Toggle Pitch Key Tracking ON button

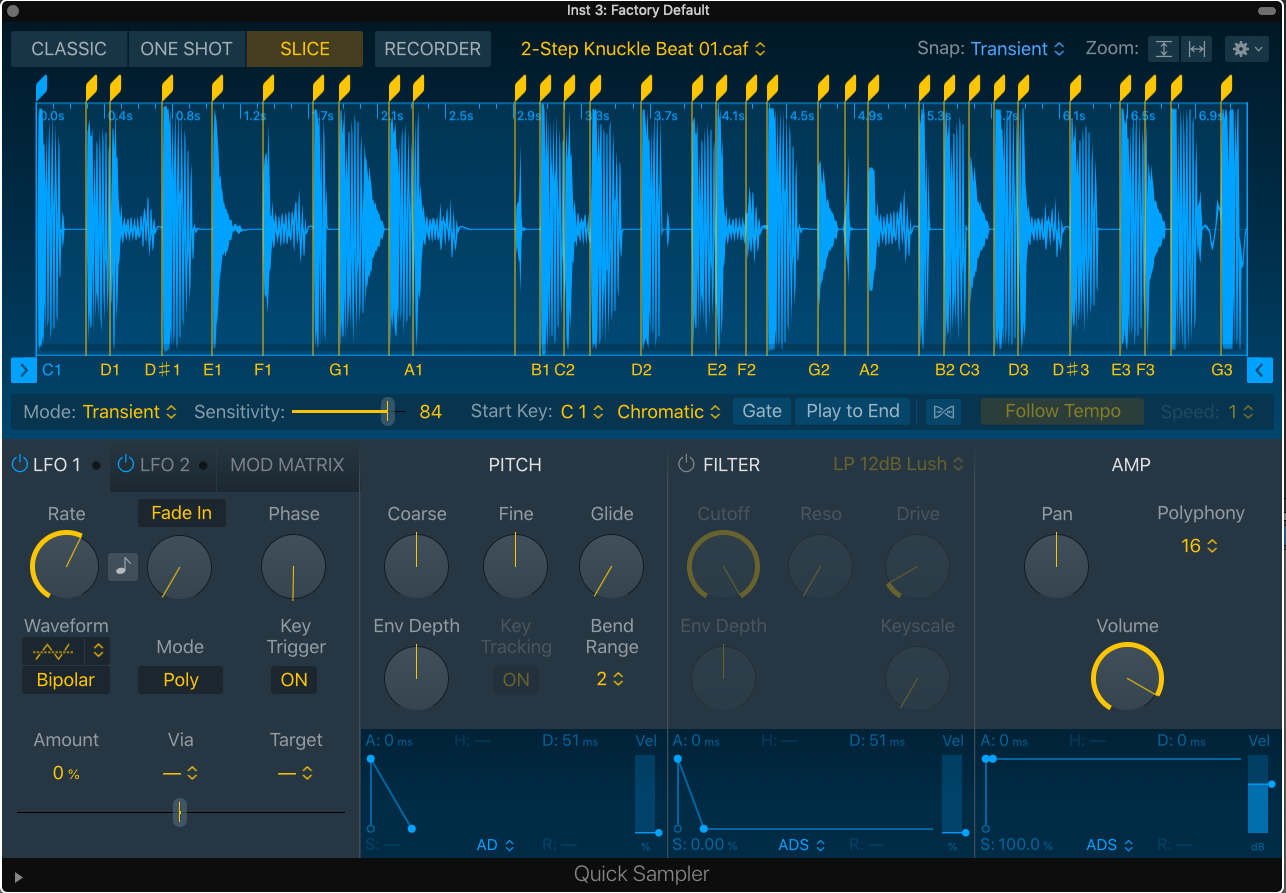pyautogui.click(x=516, y=680)
